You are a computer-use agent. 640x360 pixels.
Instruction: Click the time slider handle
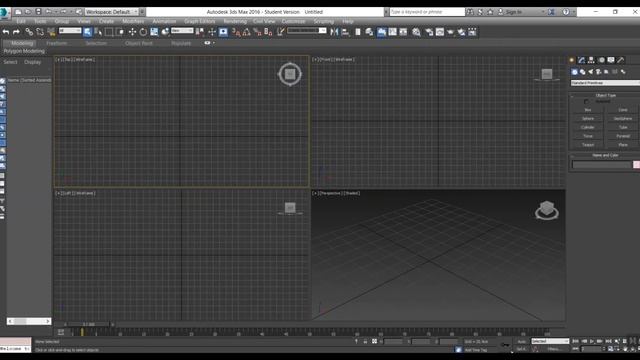pyautogui.click(x=88, y=324)
